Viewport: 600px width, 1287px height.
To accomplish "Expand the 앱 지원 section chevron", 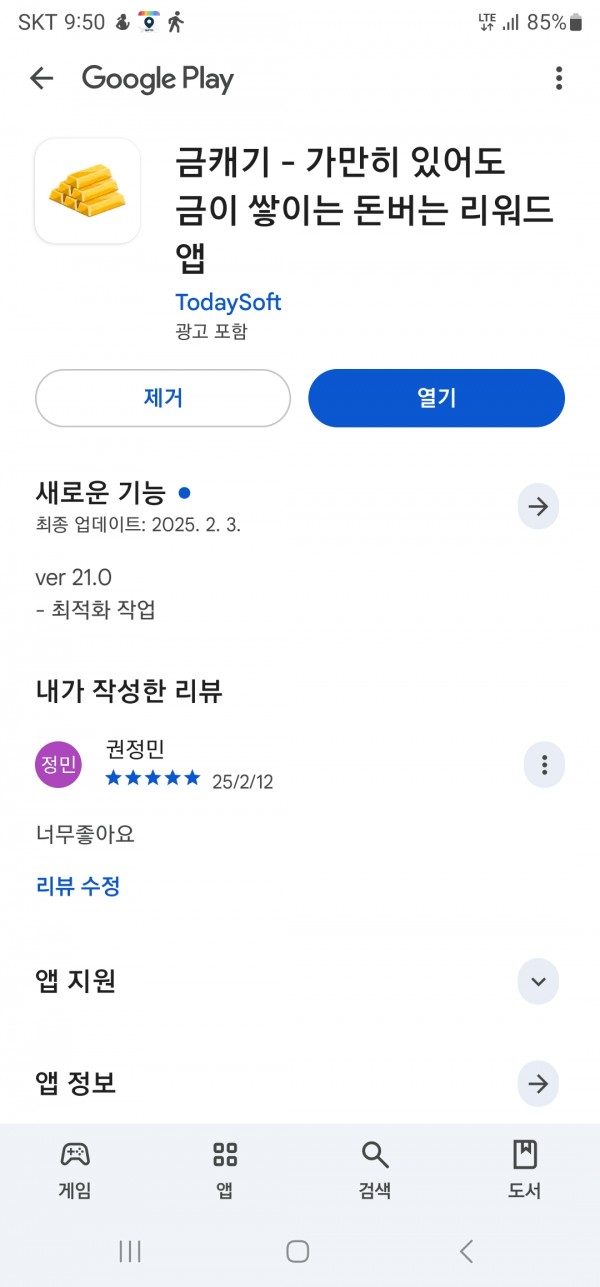I will pos(538,981).
